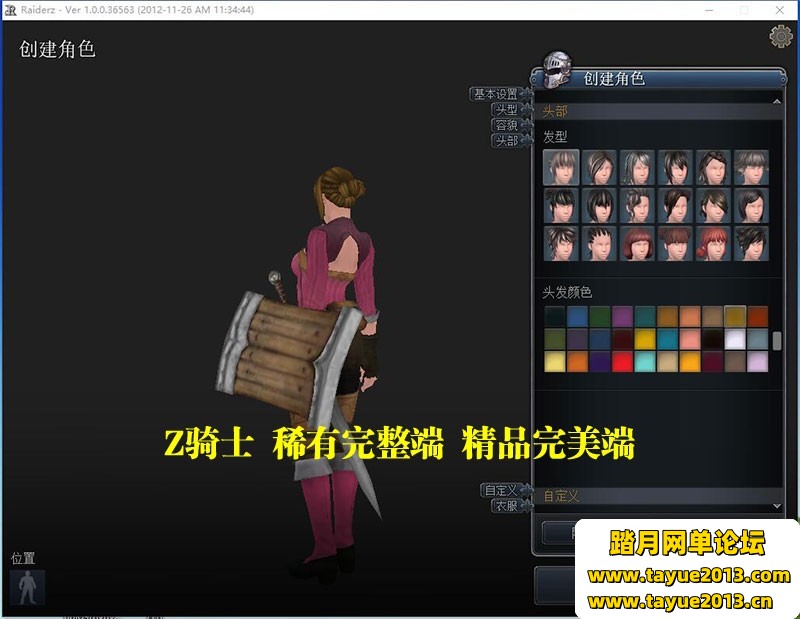Open the 衣服 side tab
The height and width of the screenshot is (619, 800).
(x=506, y=506)
